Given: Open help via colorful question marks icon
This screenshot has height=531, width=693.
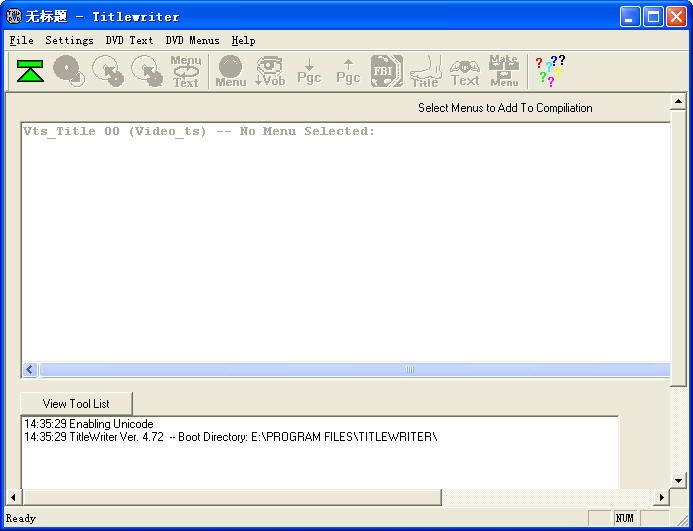Looking at the screenshot, I should 550,71.
